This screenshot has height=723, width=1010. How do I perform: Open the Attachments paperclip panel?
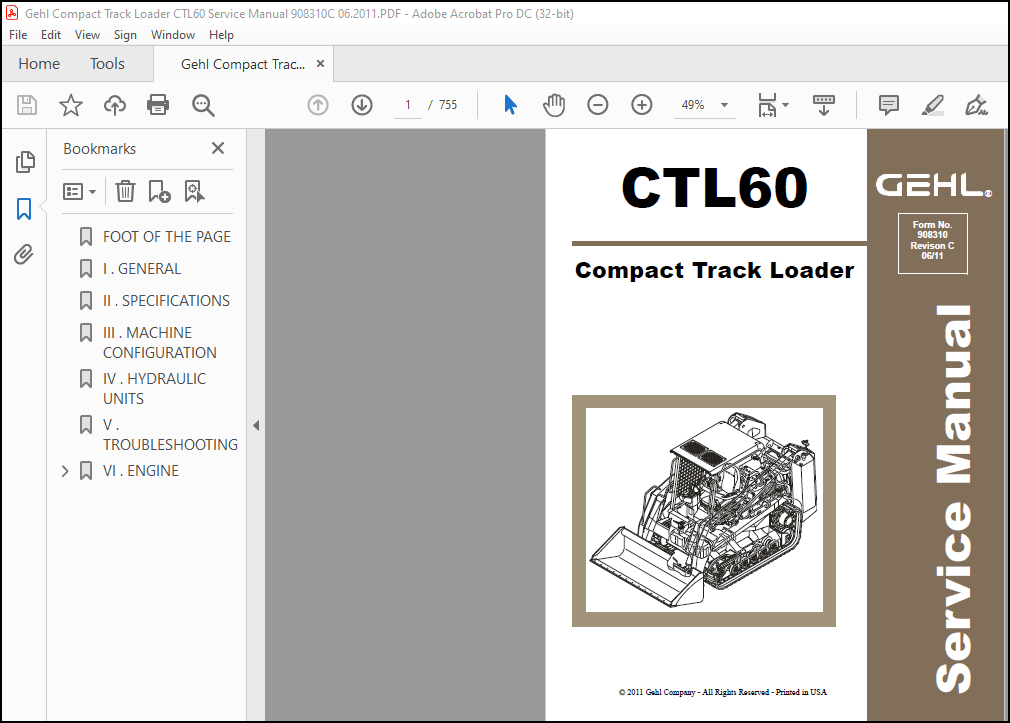(x=24, y=255)
